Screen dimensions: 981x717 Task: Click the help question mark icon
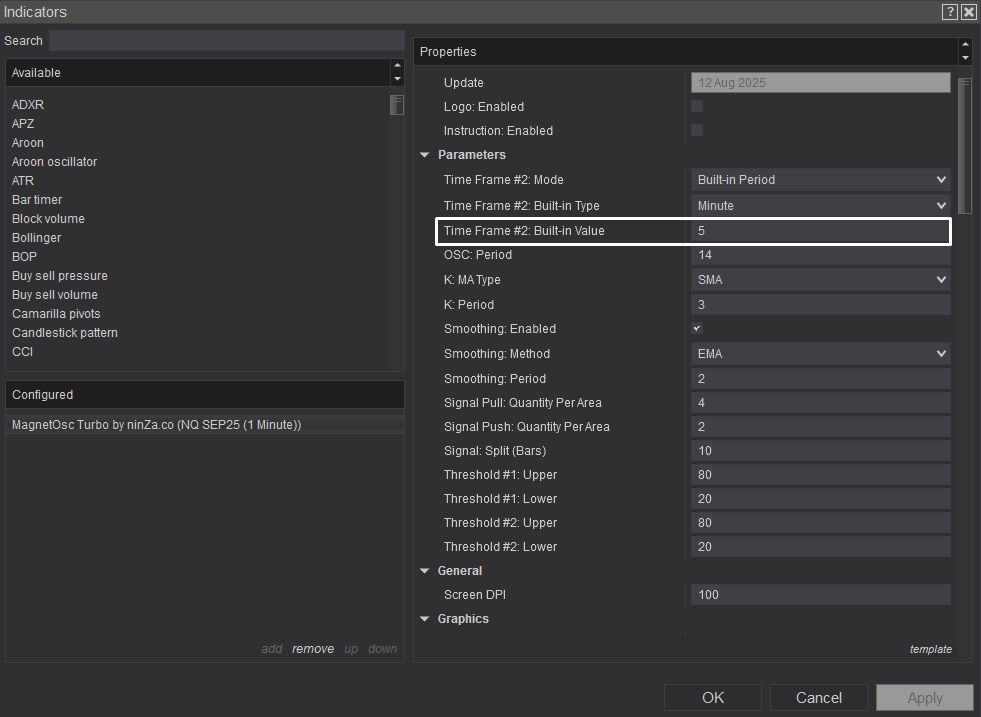[x=950, y=12]
